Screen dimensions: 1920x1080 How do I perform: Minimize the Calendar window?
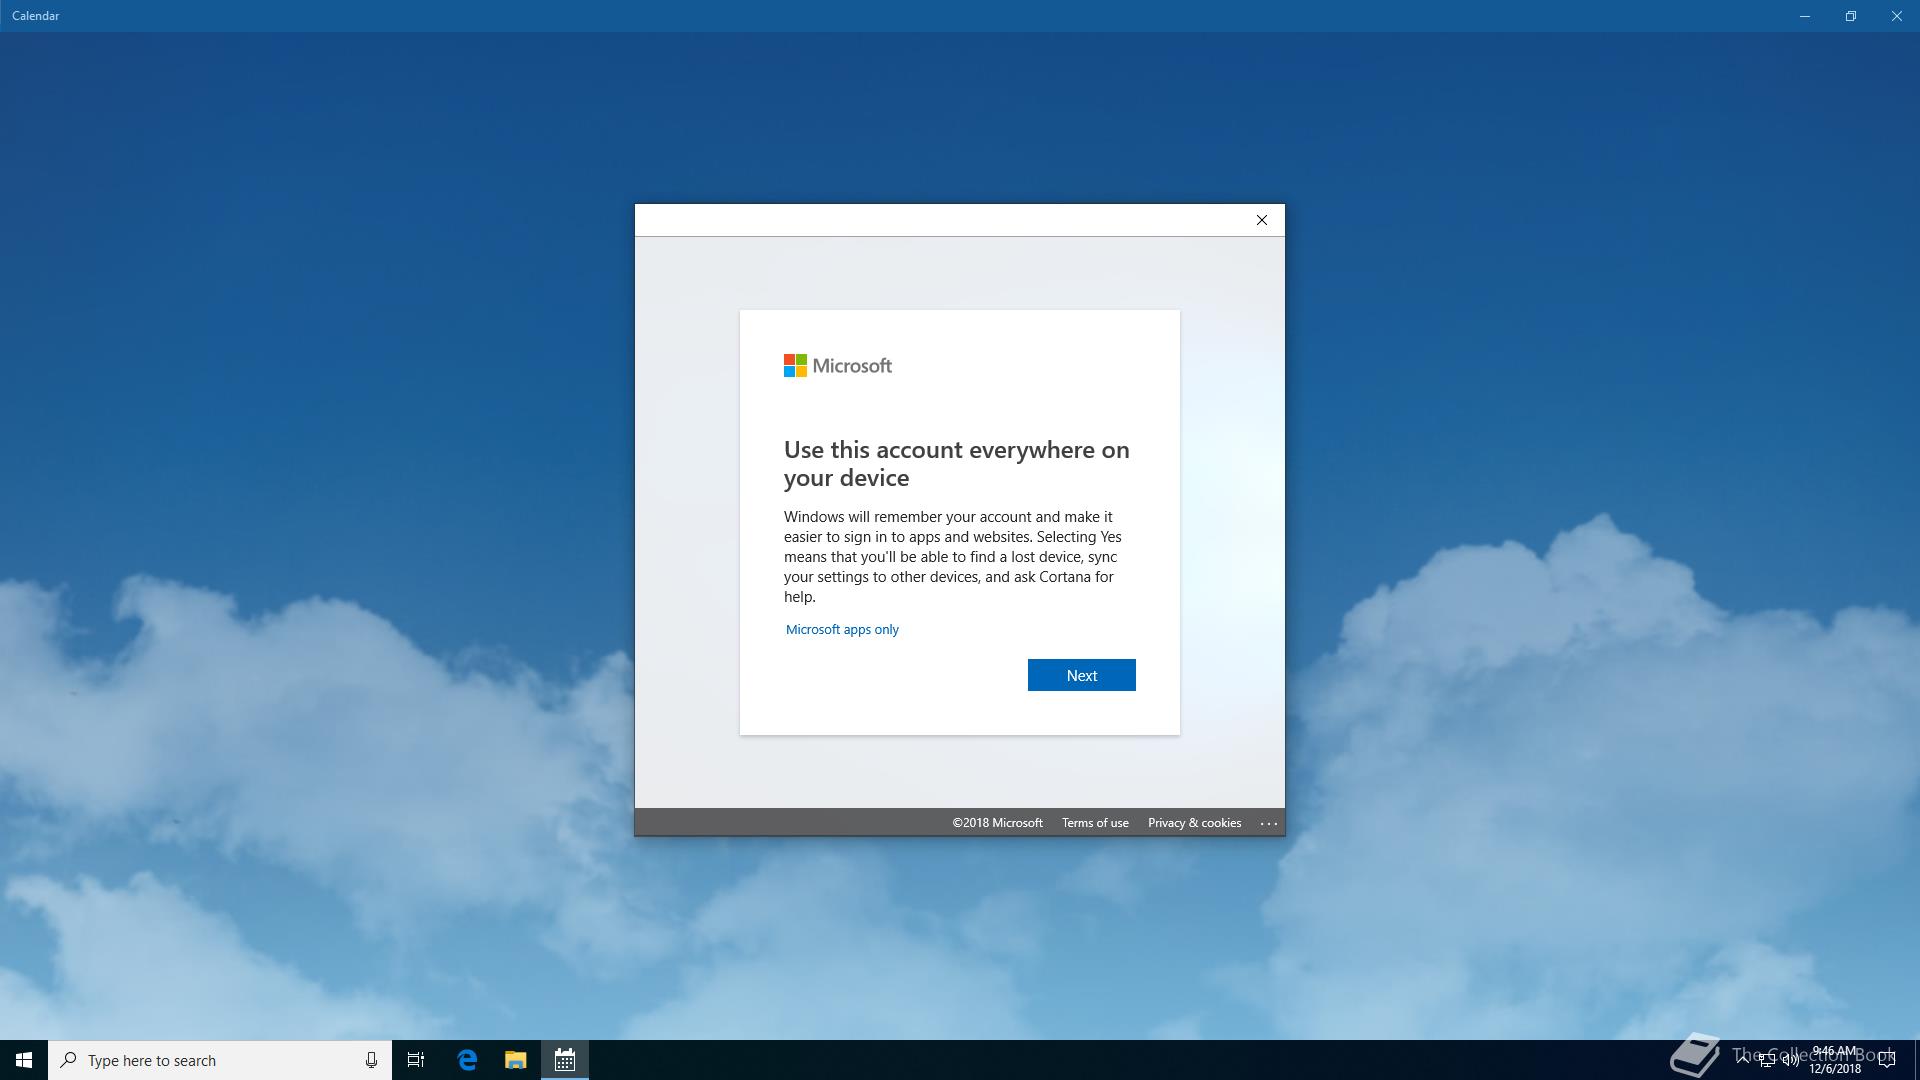pos(1805,16)
